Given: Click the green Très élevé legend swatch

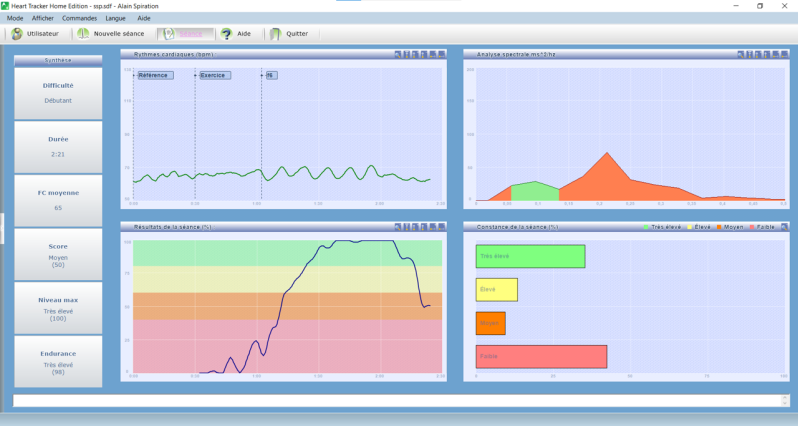Looking at the screenshot, I should click(x=646, y=227).
